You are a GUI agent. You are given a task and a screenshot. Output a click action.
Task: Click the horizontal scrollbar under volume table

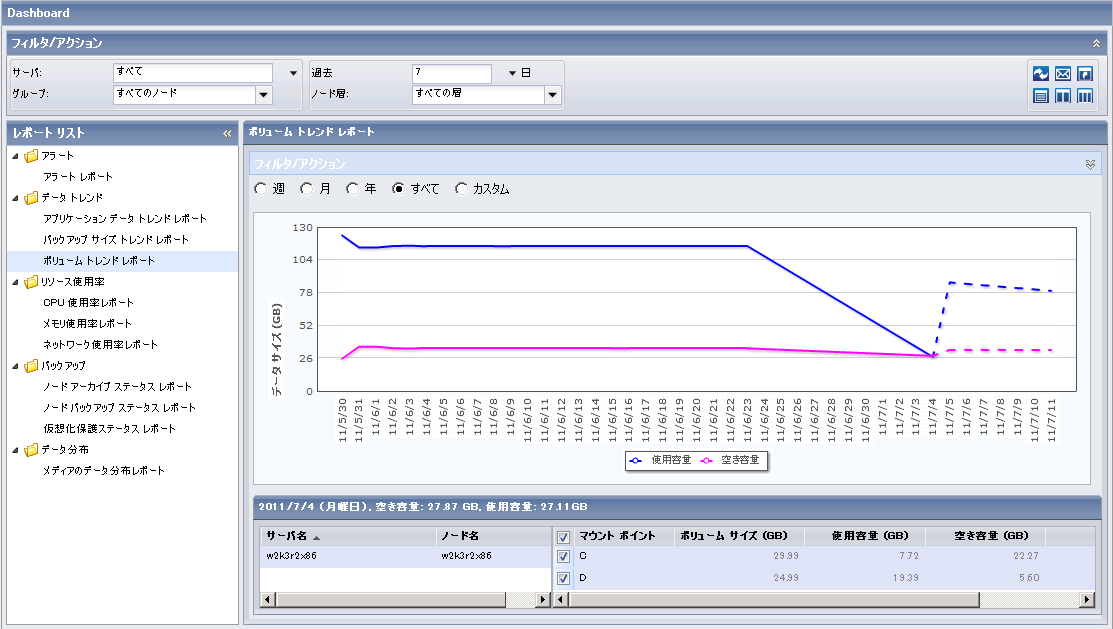(770, 599)
